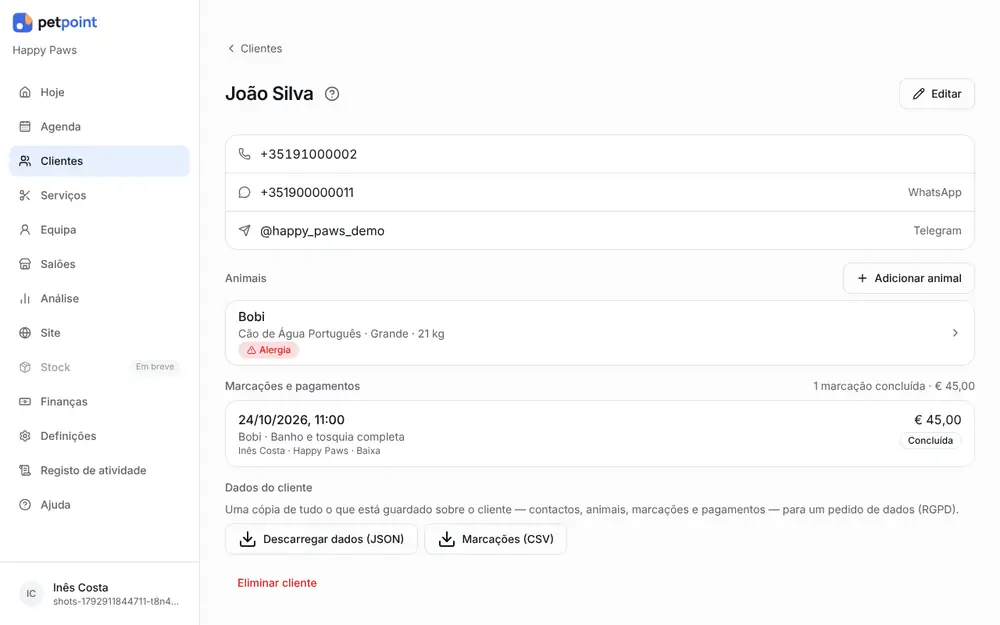Open Registo de atividade log
The height and width of the screenshot is (625, 1000).
(x=99, y=471)
